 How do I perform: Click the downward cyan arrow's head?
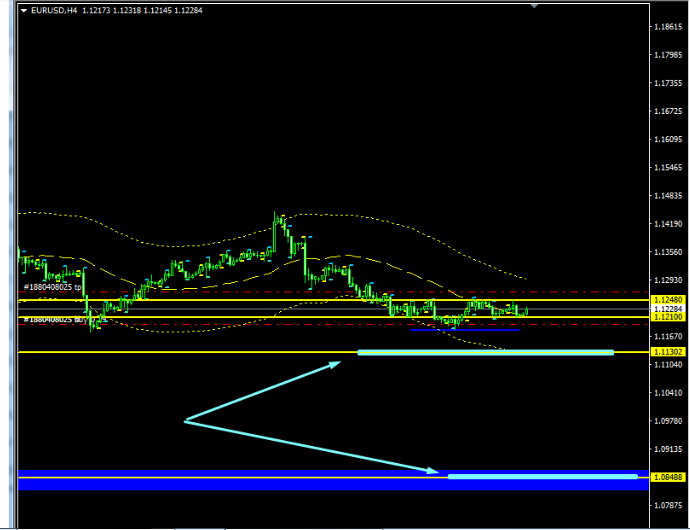435,470
